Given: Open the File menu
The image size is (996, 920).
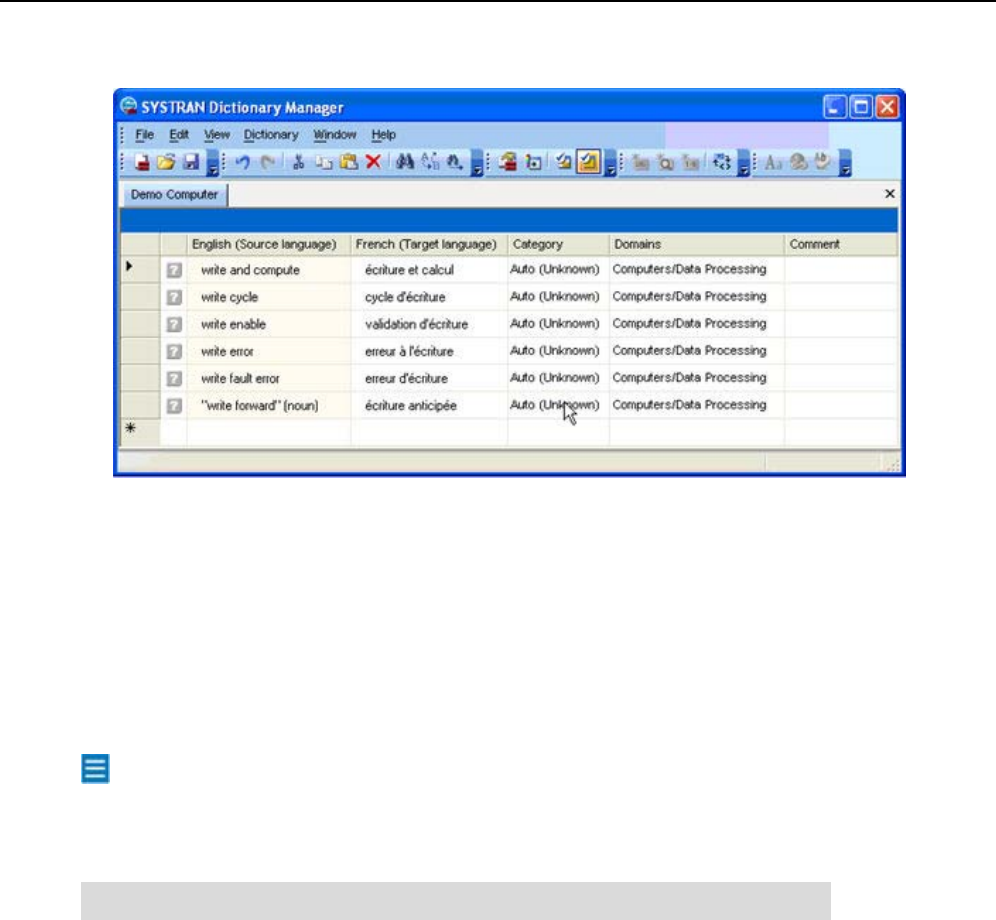Looking at the screenshot, I should tap(144, 135).
